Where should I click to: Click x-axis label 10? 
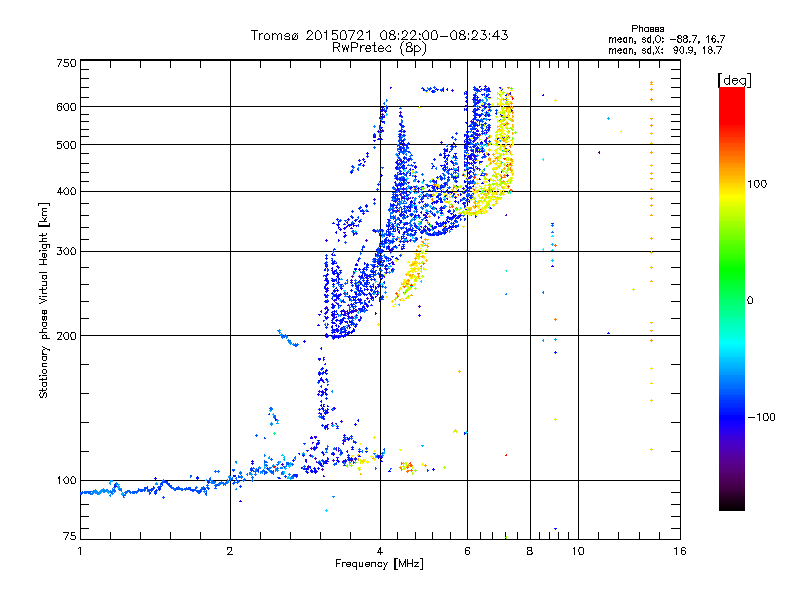[x=578, y=551]
